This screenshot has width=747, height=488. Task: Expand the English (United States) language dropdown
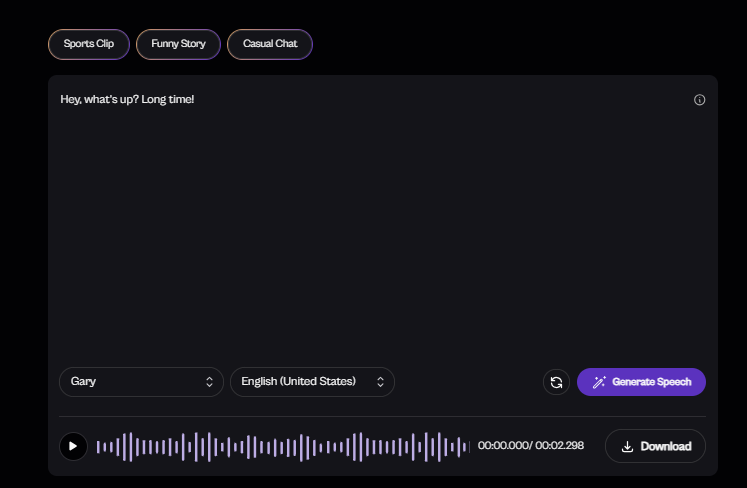[x=312, y=382]
